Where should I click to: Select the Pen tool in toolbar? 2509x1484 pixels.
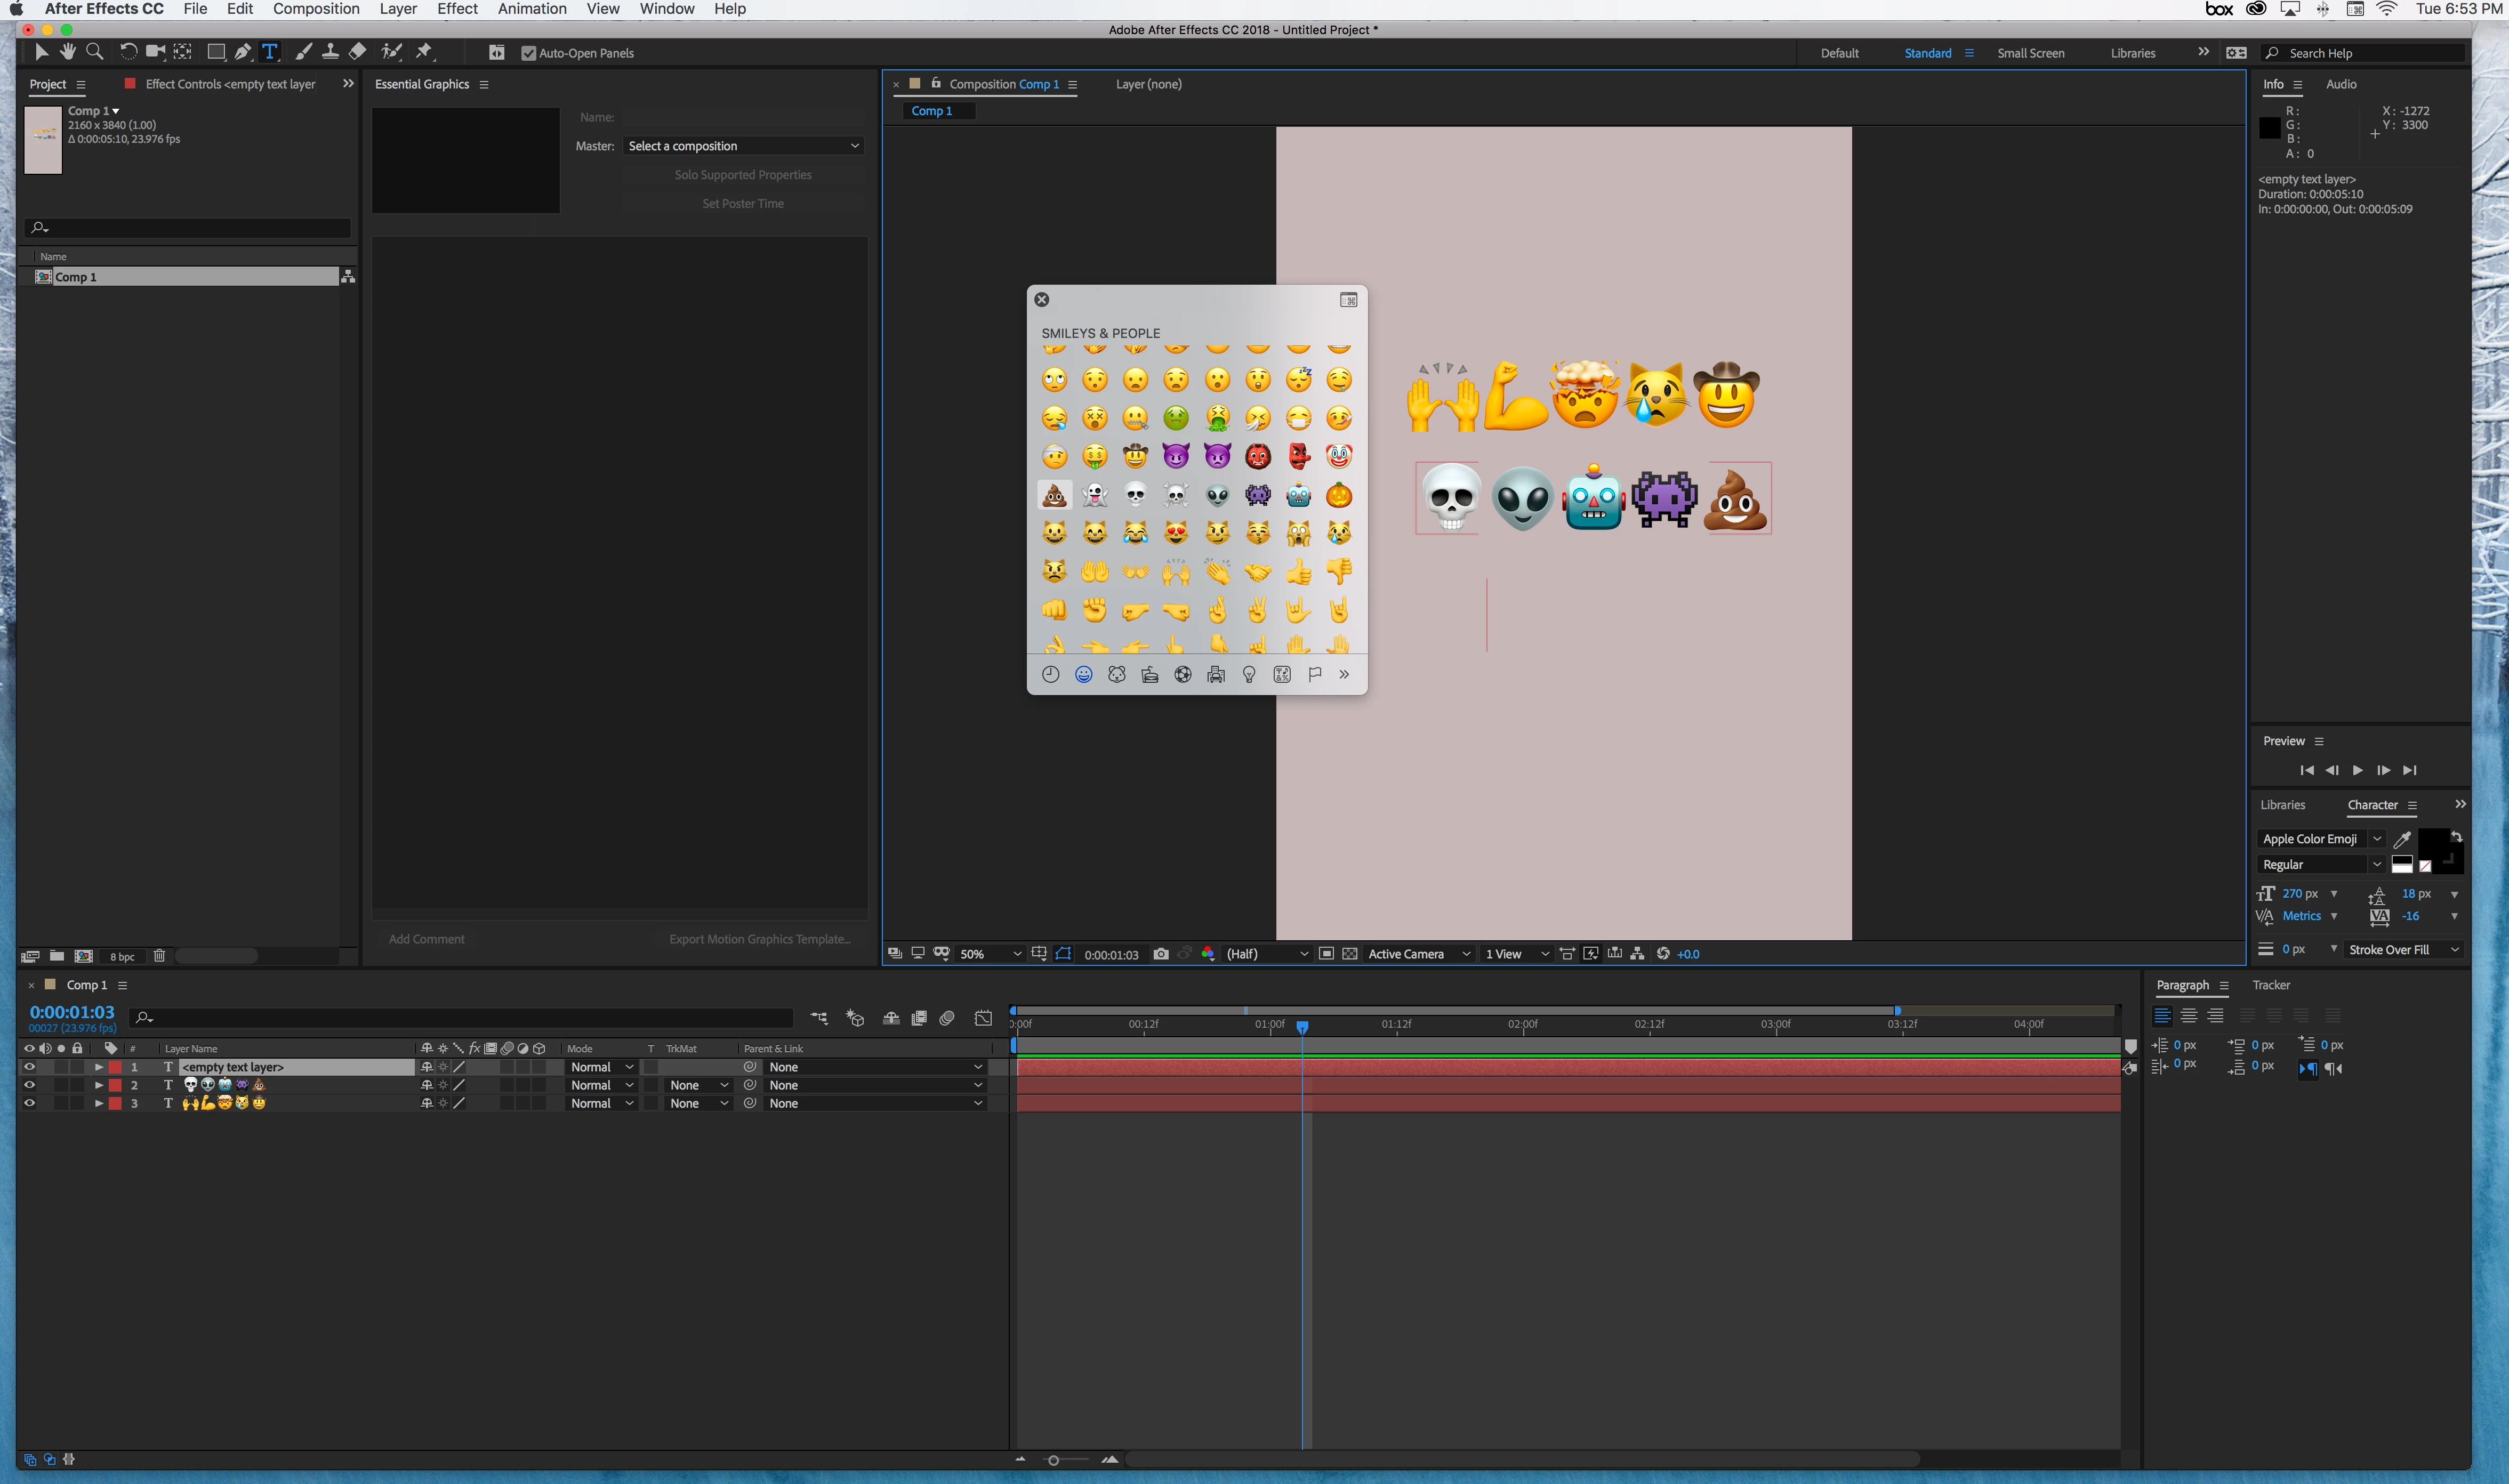coord(243,52)
